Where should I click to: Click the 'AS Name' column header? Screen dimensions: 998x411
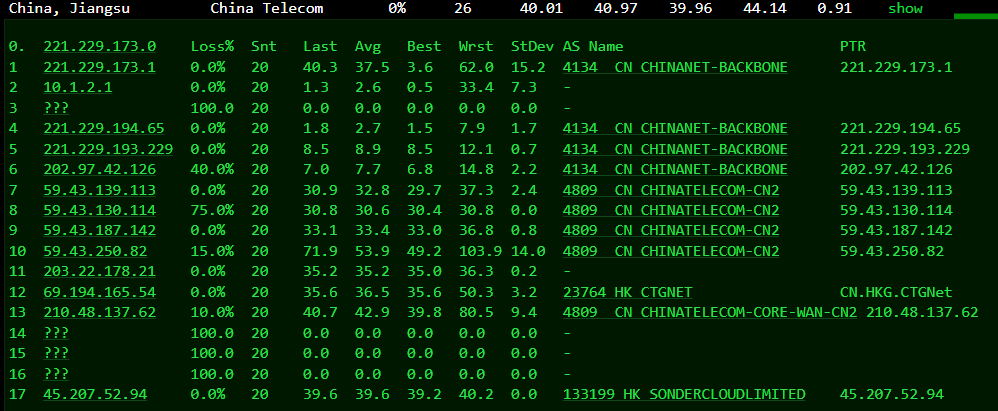tap(593, 46)
